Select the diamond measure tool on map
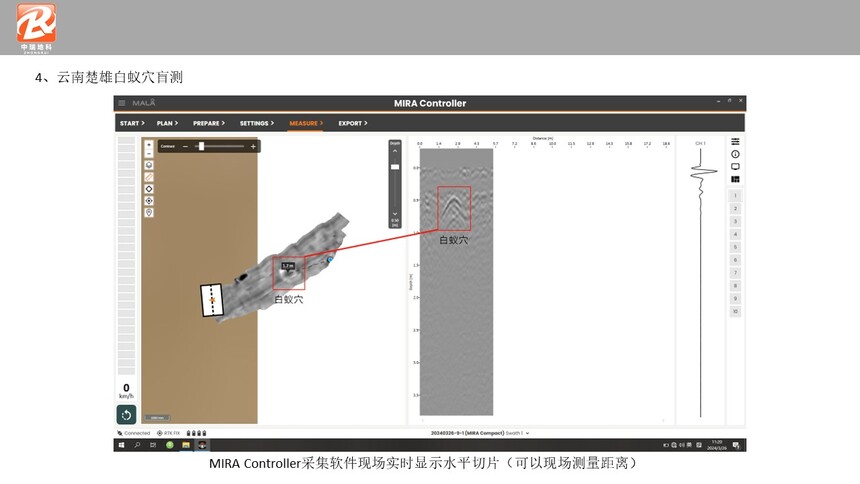Image resolution: width=860 pixels, height=484 pixels. [149, 189]
